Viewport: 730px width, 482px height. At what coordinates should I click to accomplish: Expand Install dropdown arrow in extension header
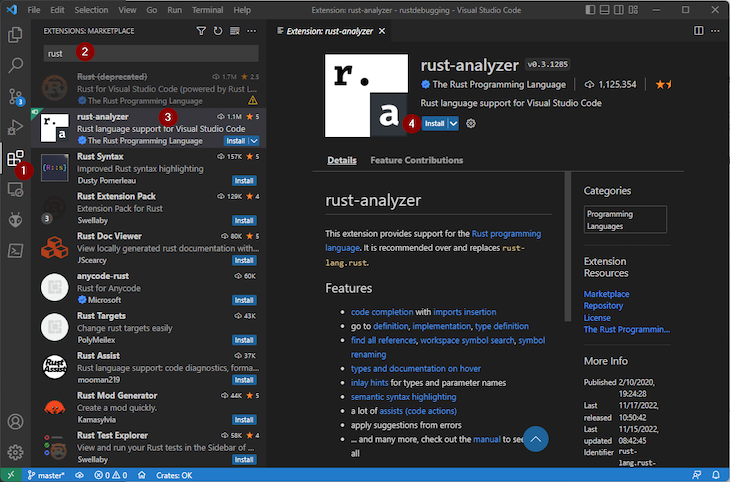454,123
